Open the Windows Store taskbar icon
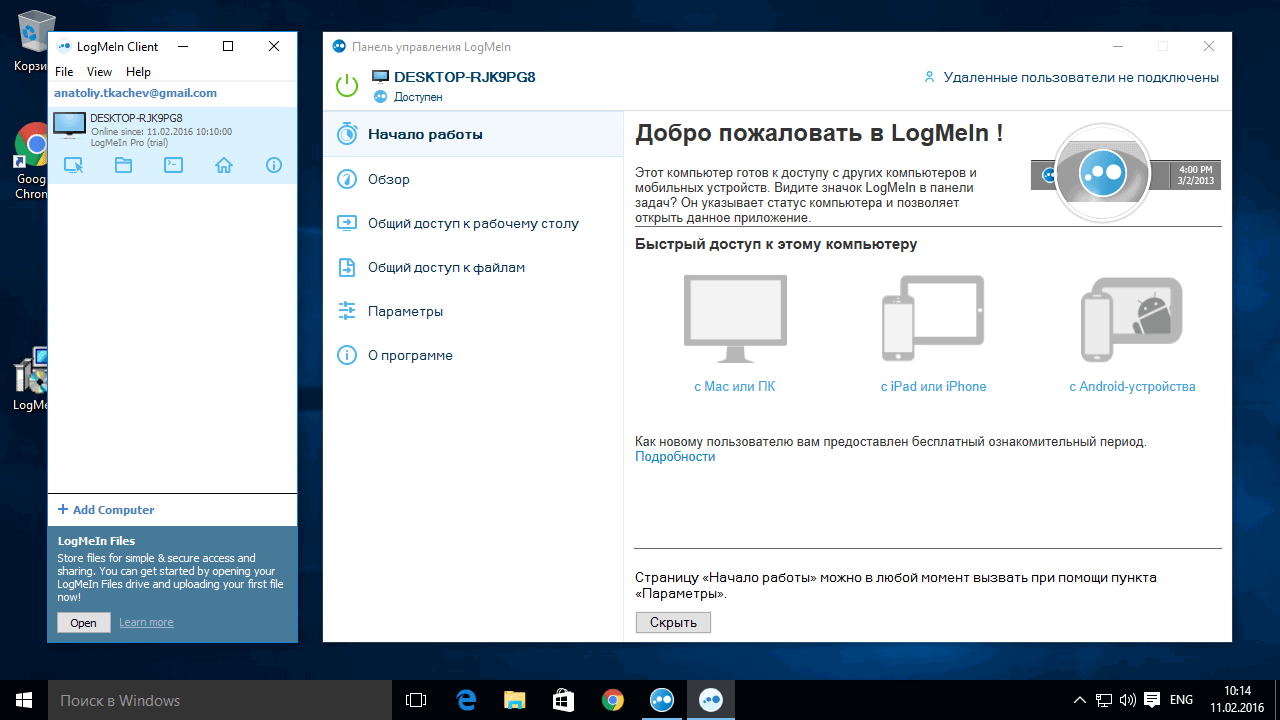The height and width of the screenshot is (720, 1280). [563, 700]
